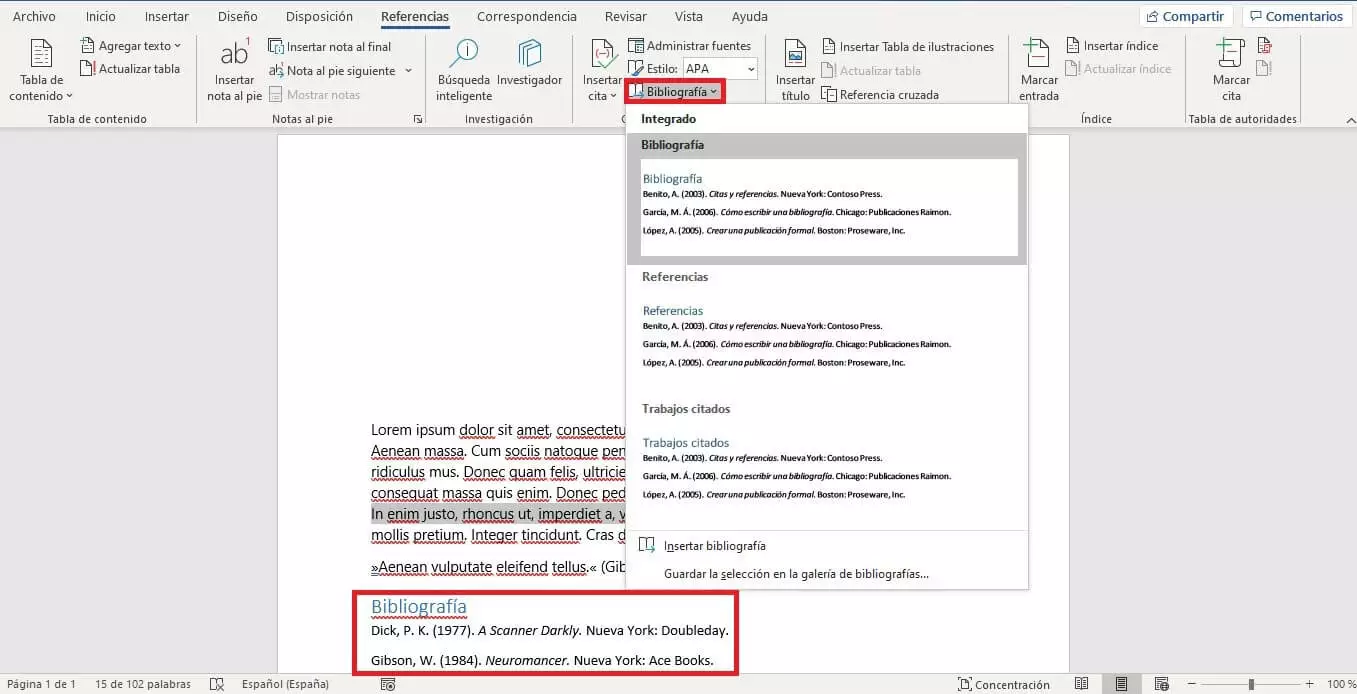1357x694 pixels.
Task: Click the Marcar entrada icon
Action: (x=1039, y=70)
